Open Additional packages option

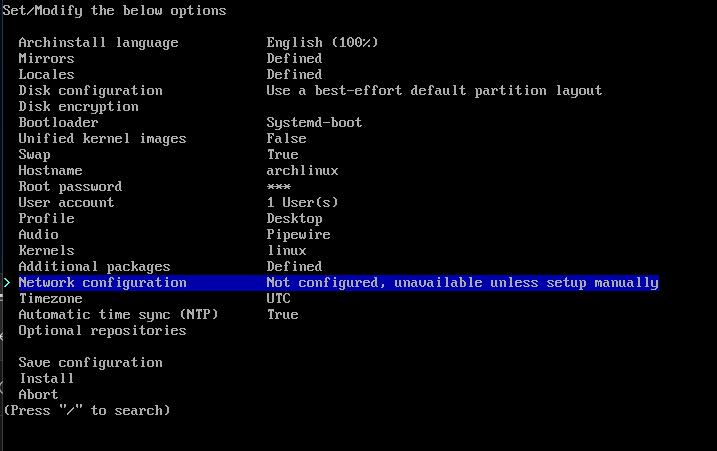tap(94, 267)
